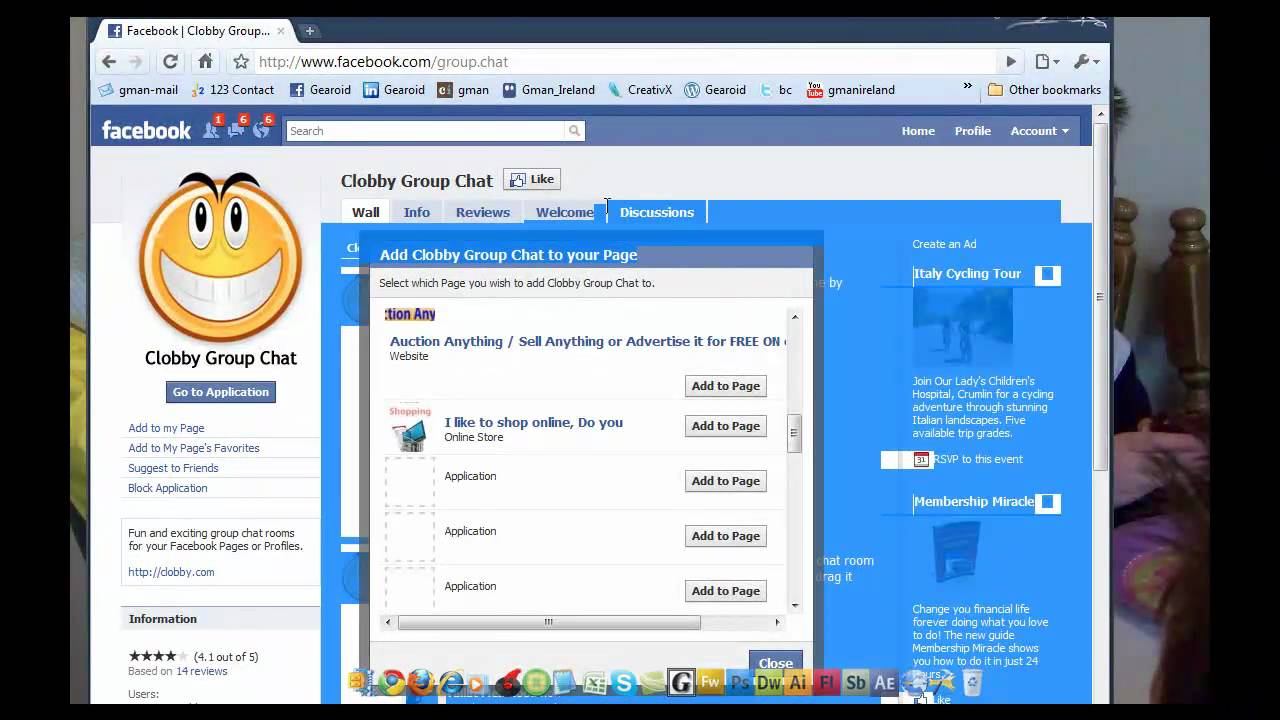Bookmark this page with the star icon

click(241, 62)
